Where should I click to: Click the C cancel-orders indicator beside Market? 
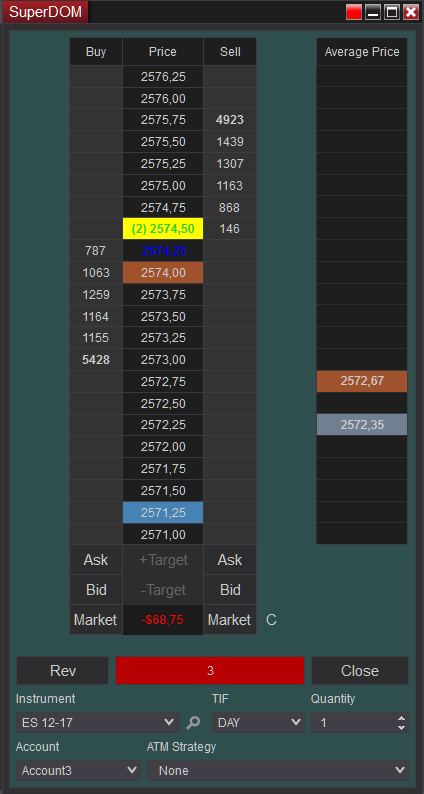tap(271, 620)
